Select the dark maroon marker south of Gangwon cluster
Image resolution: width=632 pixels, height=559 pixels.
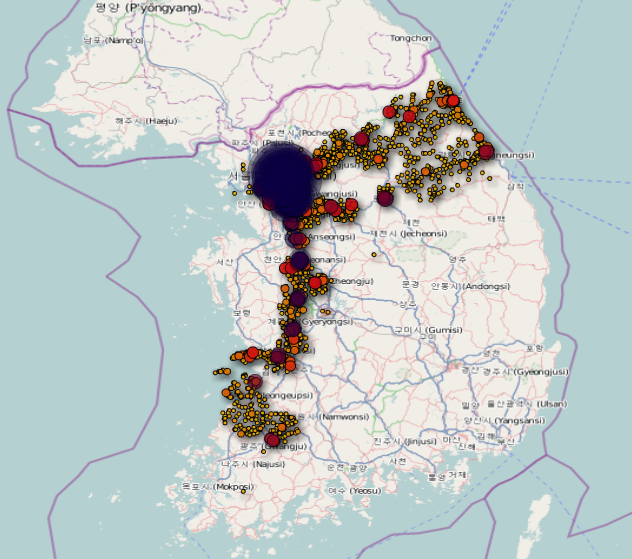click(x=385, y=198)
